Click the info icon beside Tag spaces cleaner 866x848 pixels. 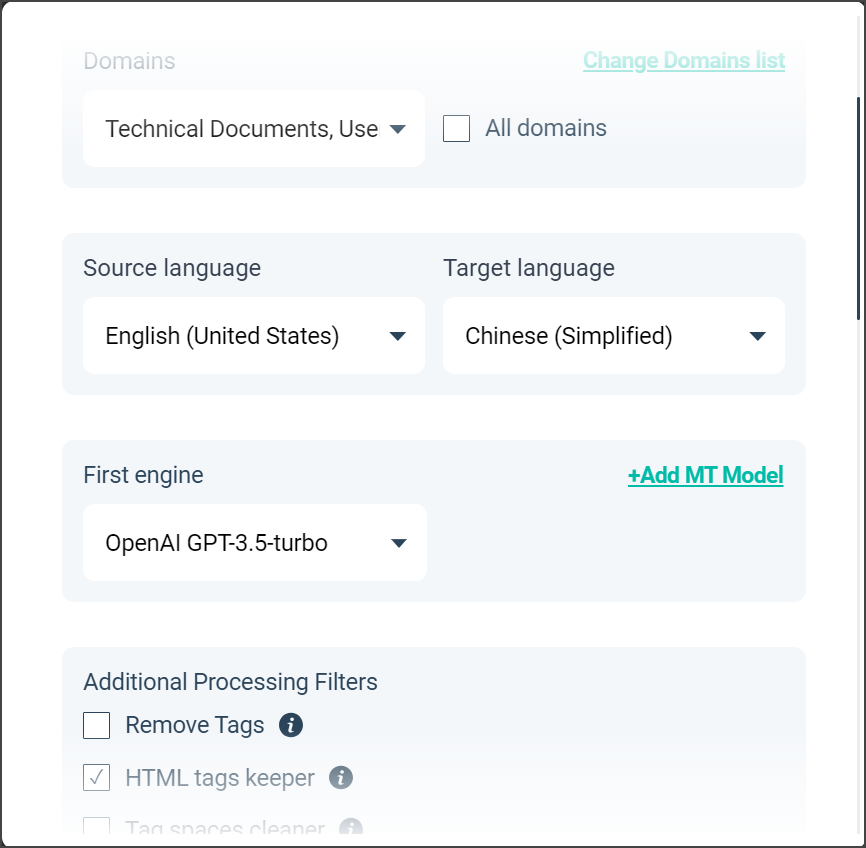pos(350,828)
